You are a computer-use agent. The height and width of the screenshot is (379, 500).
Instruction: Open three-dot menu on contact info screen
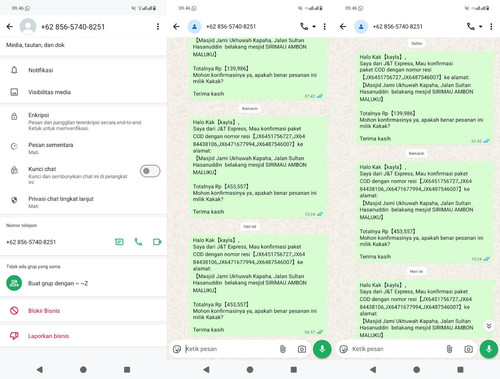pos(158,27)
